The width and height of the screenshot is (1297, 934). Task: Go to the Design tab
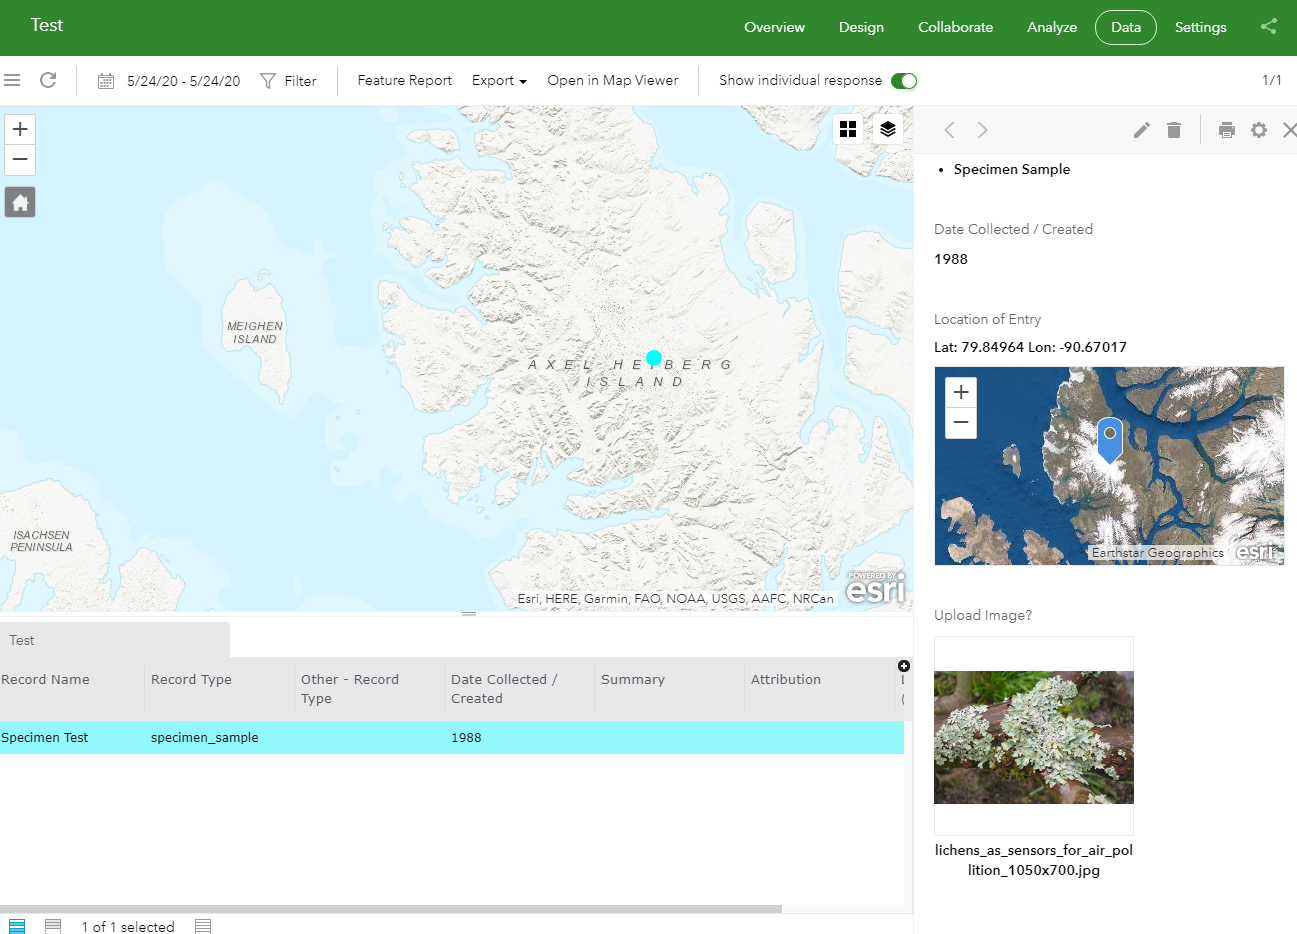[861, 27]
